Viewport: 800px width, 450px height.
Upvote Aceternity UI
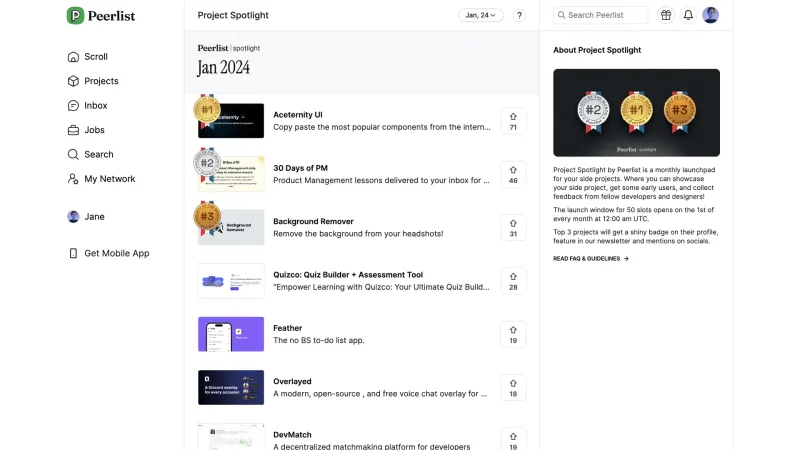[x=513, y=121]
